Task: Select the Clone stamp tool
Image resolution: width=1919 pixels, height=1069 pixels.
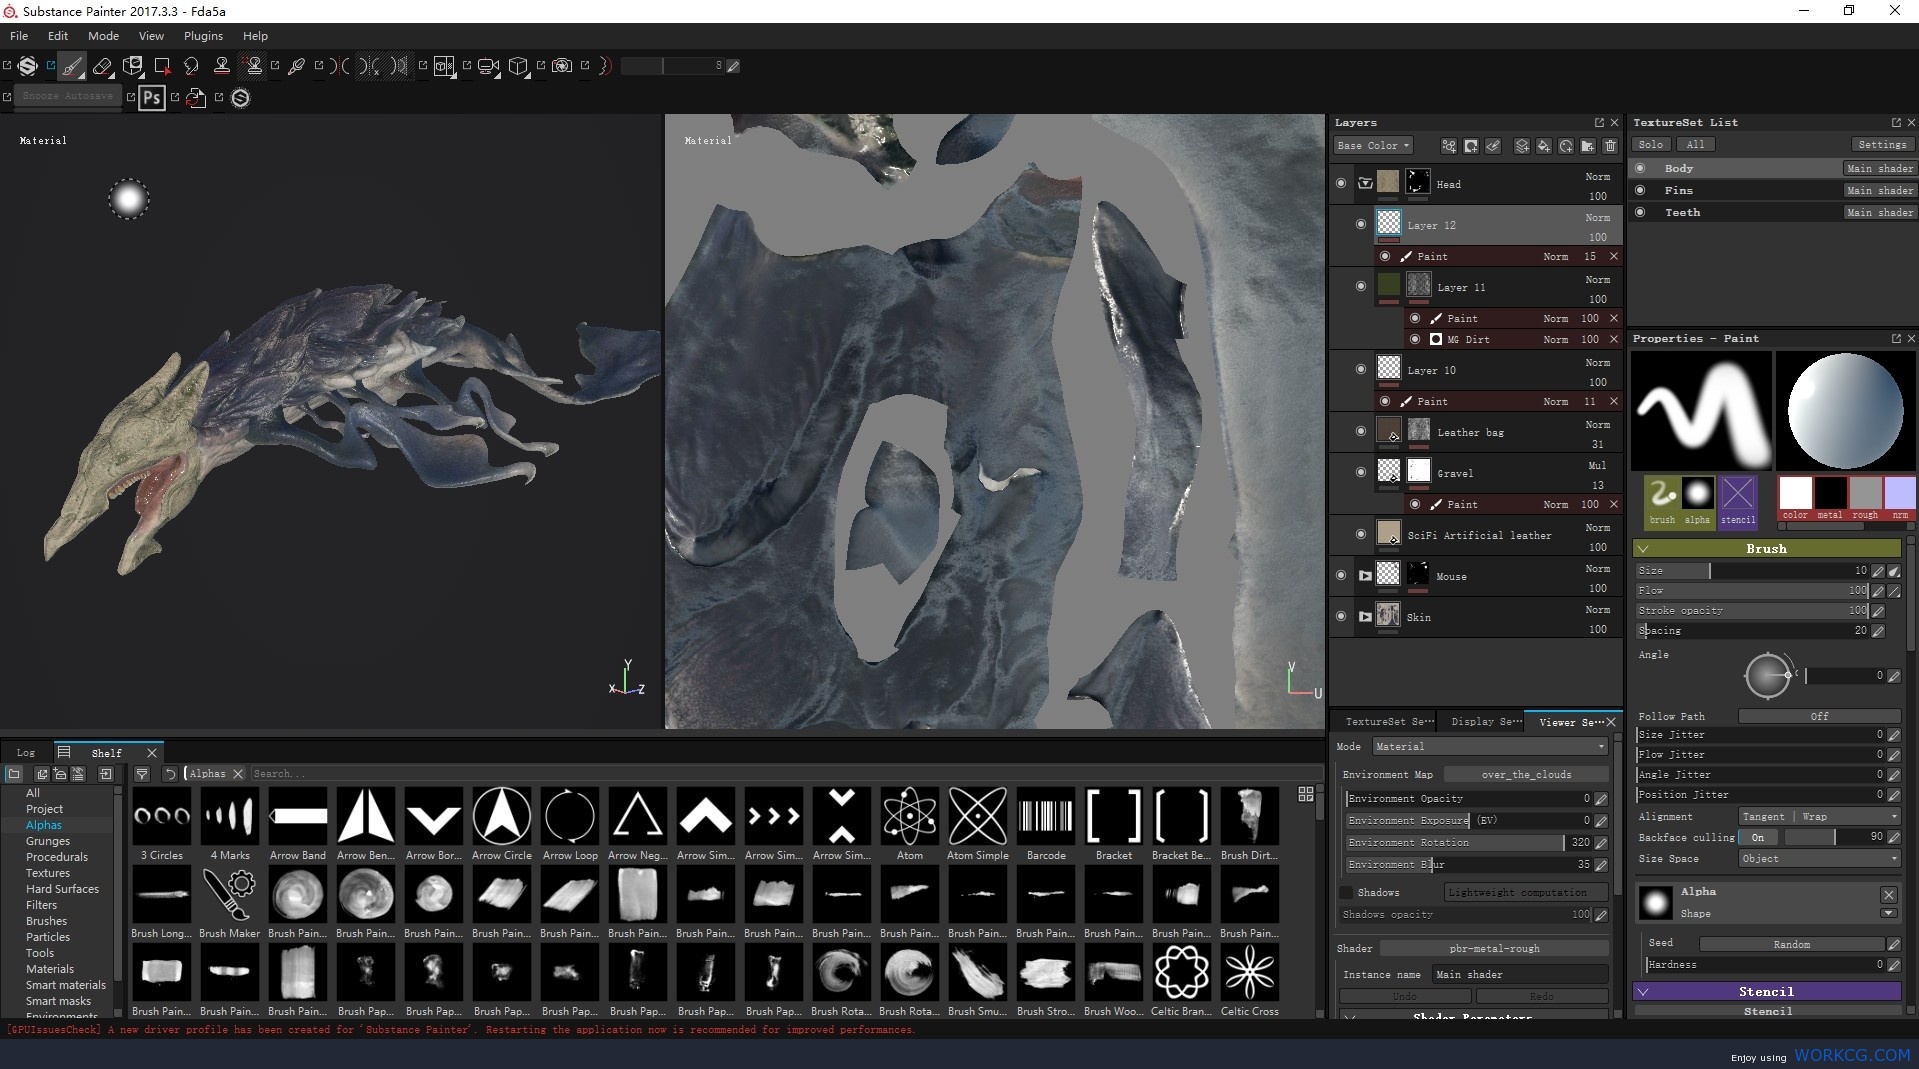Action: point(222,67)
